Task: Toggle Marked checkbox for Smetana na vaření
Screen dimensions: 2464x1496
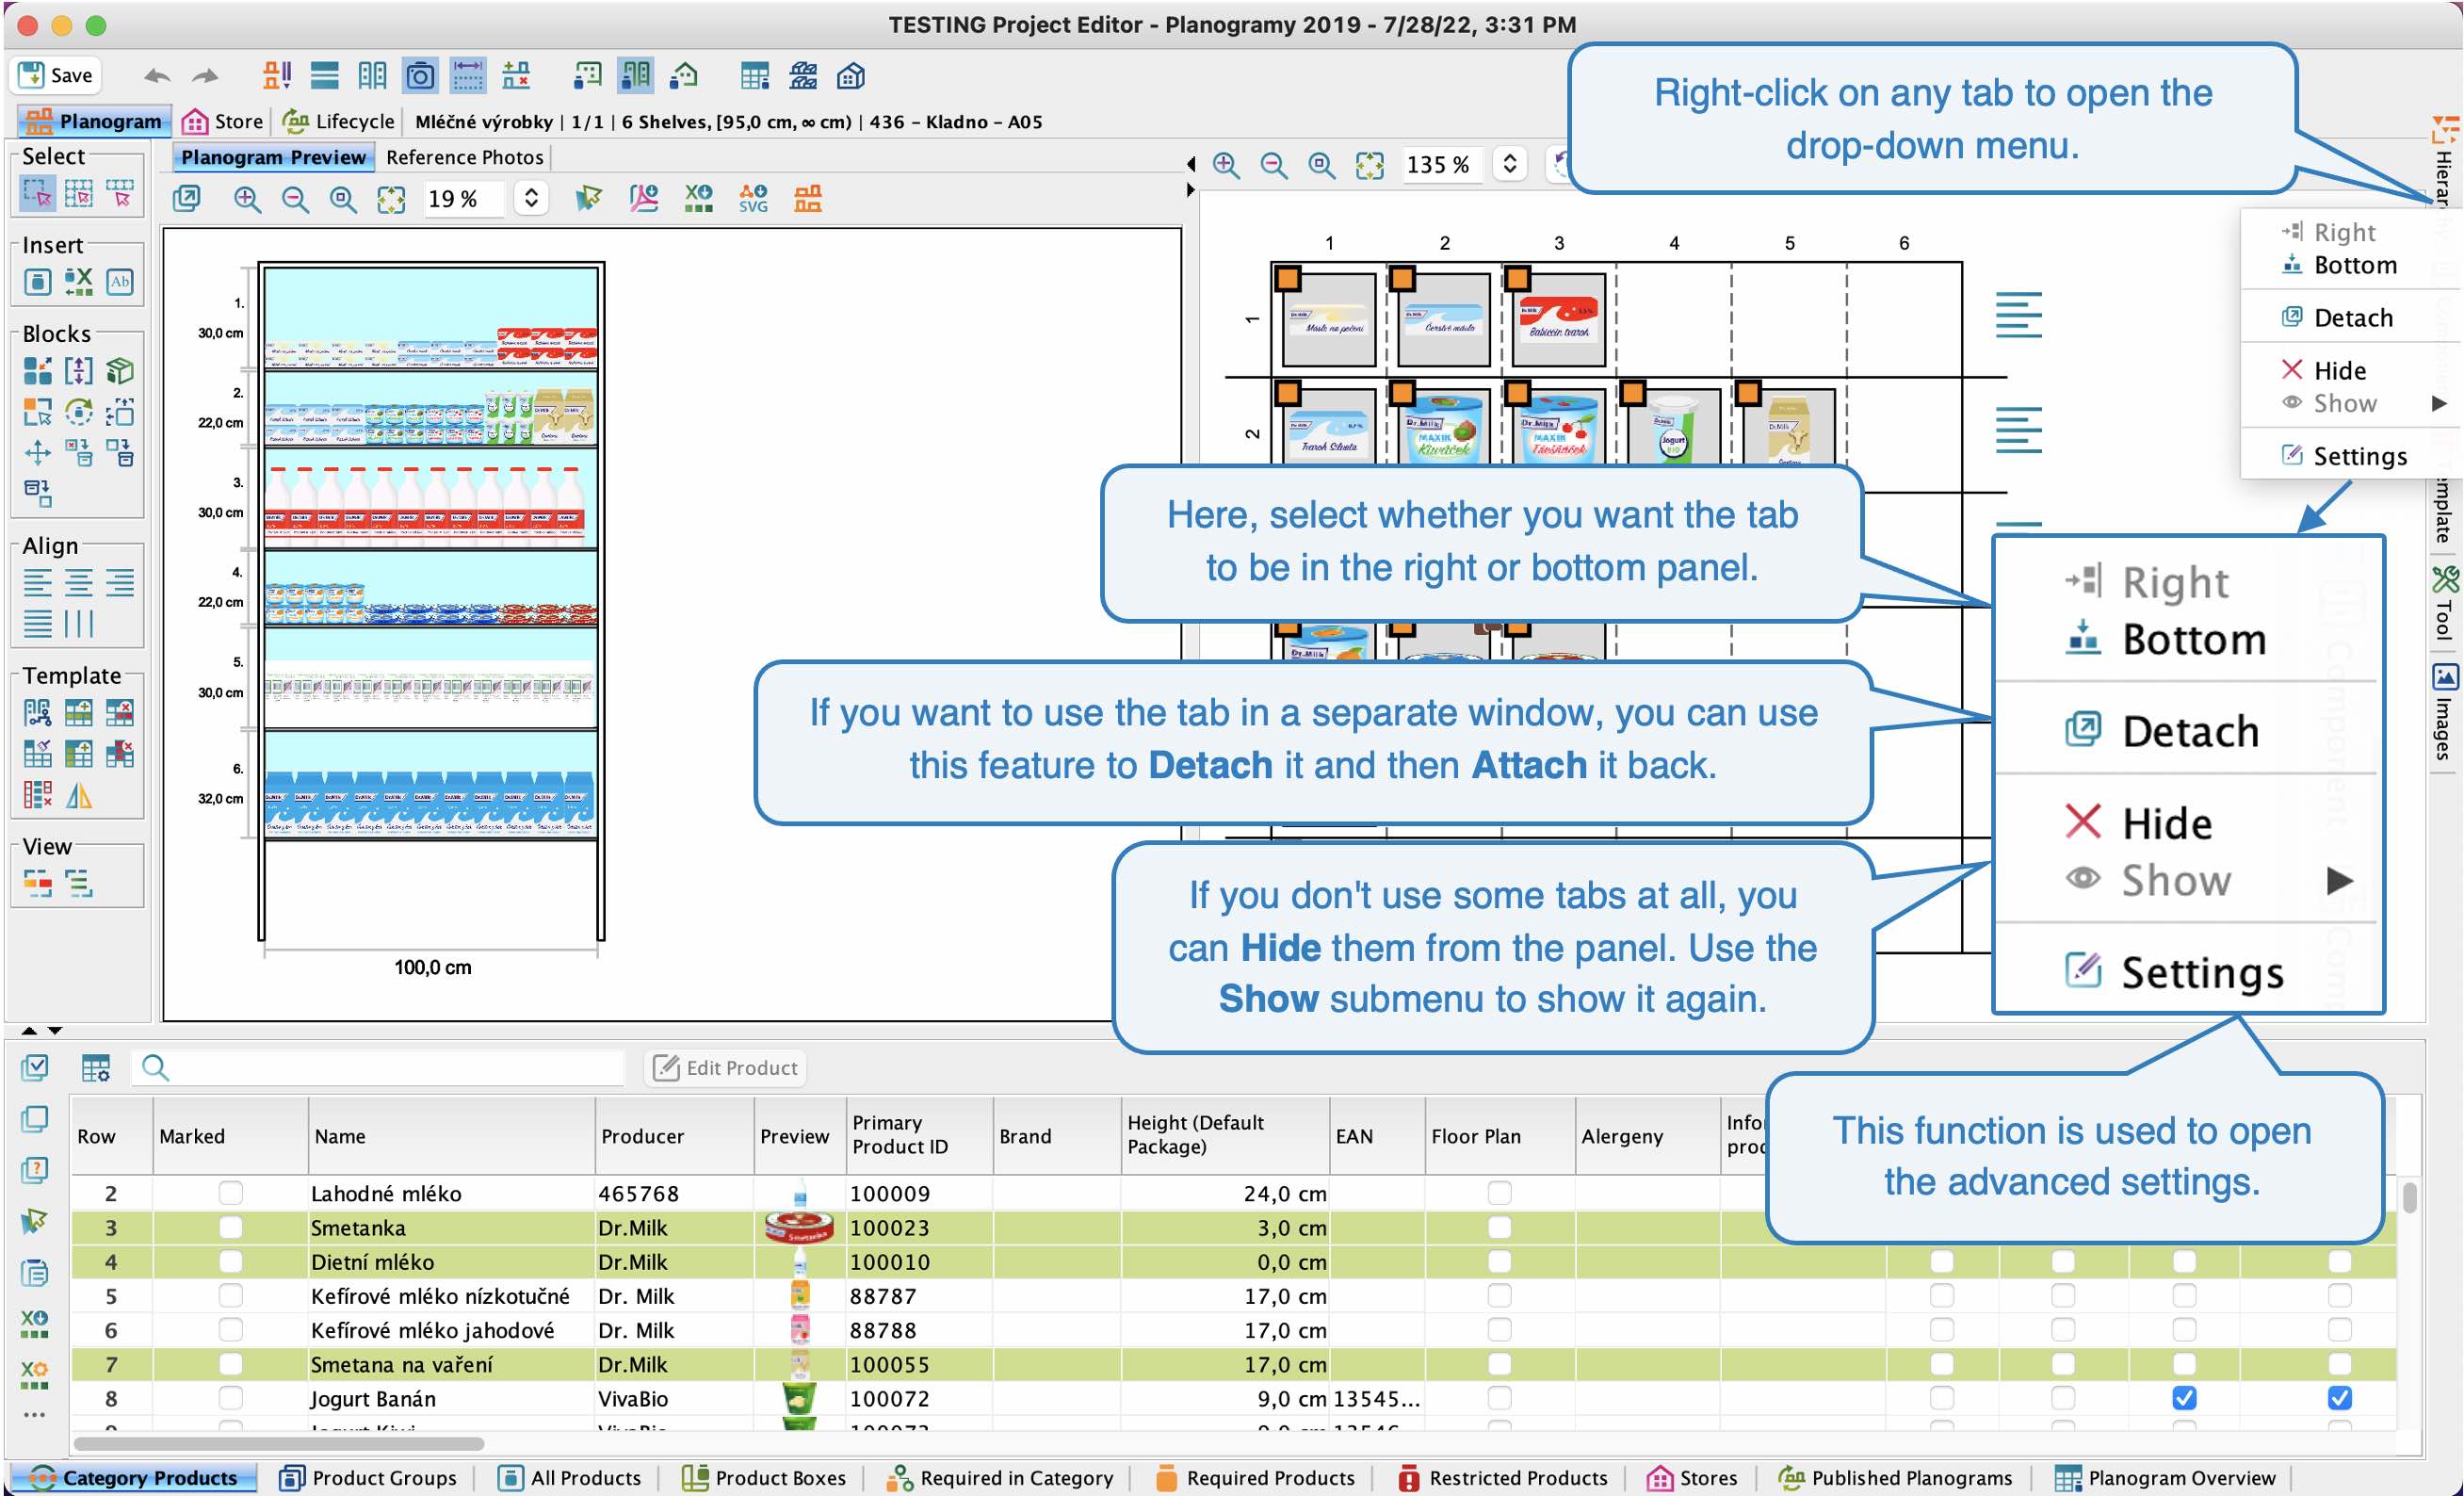Action: 231,1364
